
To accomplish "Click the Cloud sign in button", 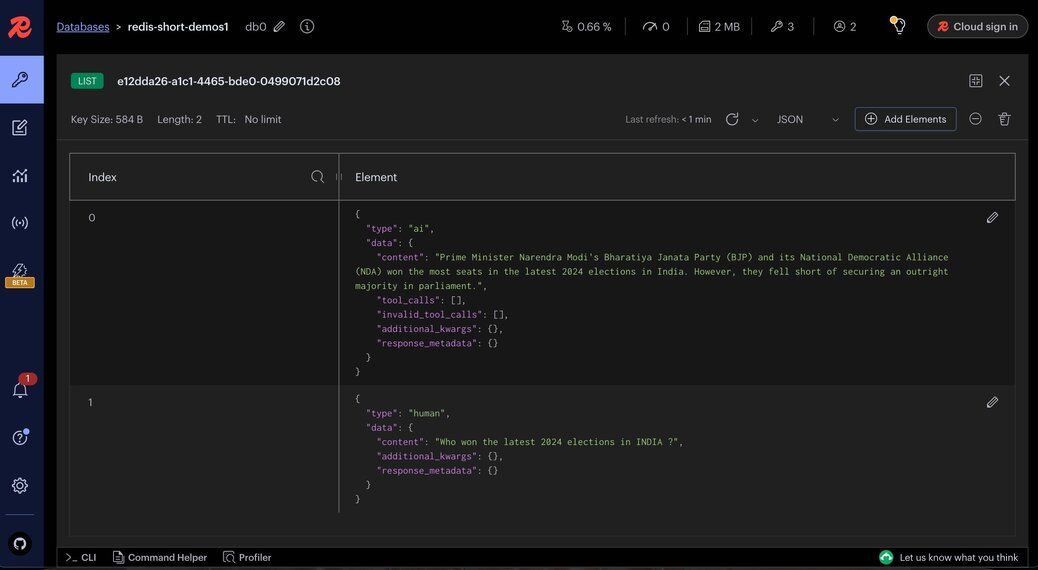I will pos(977,27).
